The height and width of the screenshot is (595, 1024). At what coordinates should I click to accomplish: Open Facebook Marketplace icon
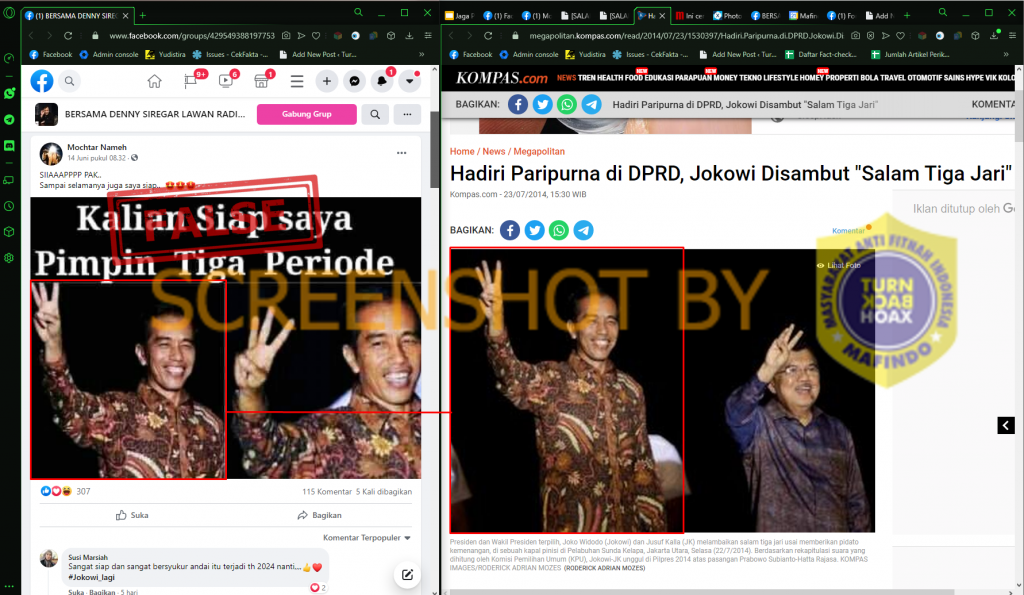[x=261, y=81]
